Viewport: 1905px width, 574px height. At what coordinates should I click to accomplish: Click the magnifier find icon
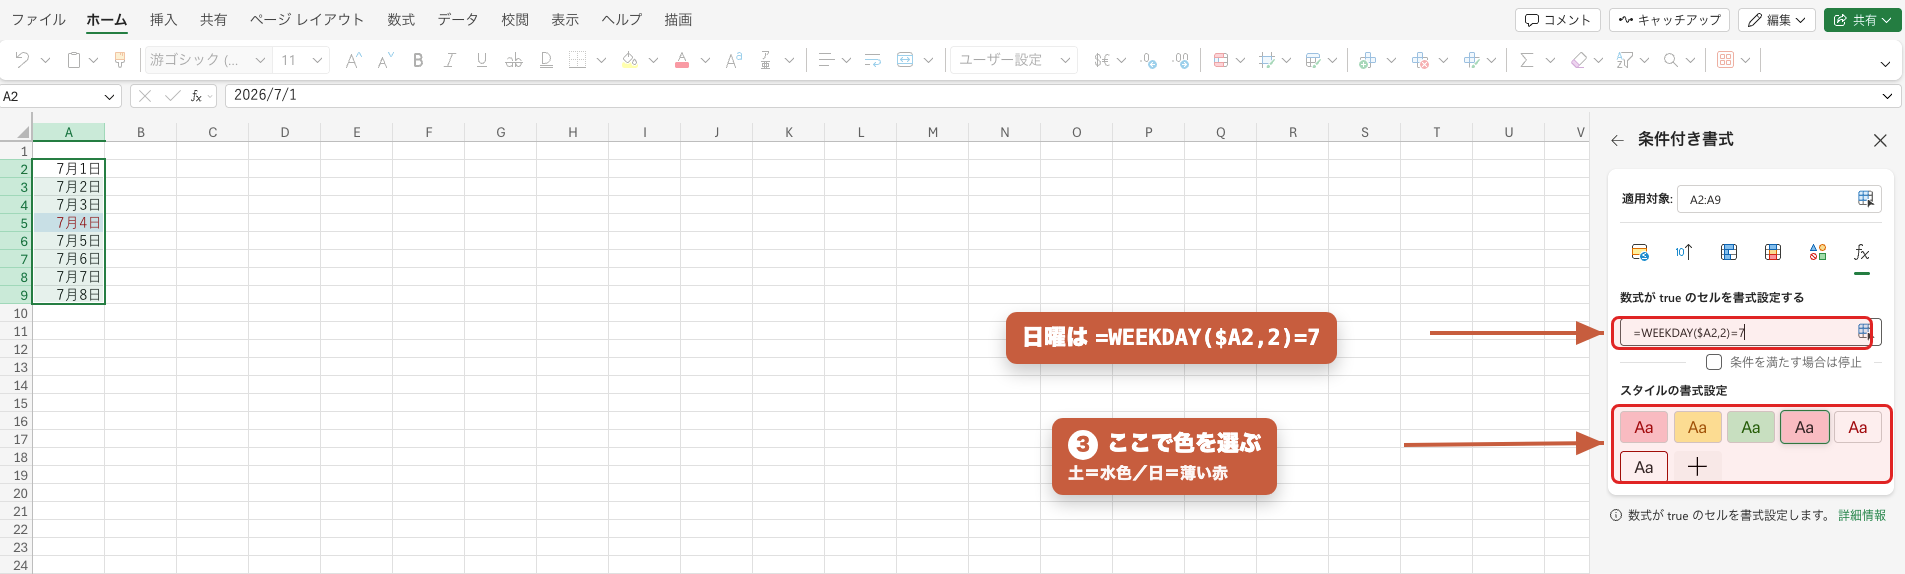click(x=1671, y=60)
